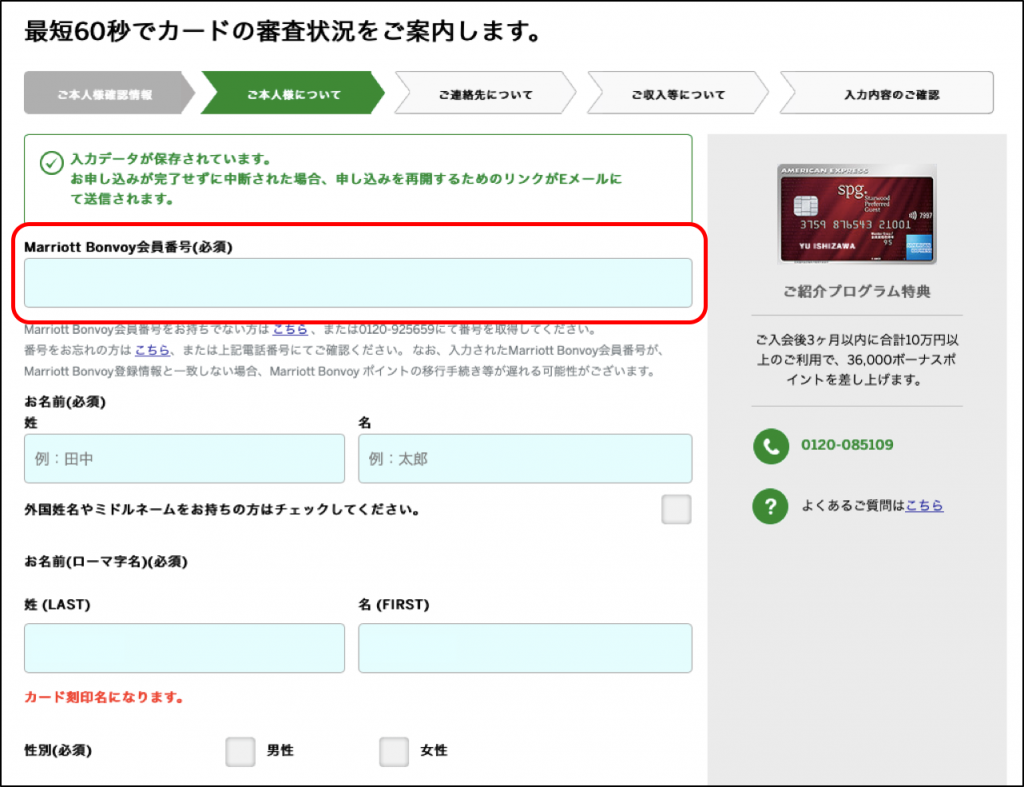
Task: Click the お名前(必須) label
Action: (65, 402)
